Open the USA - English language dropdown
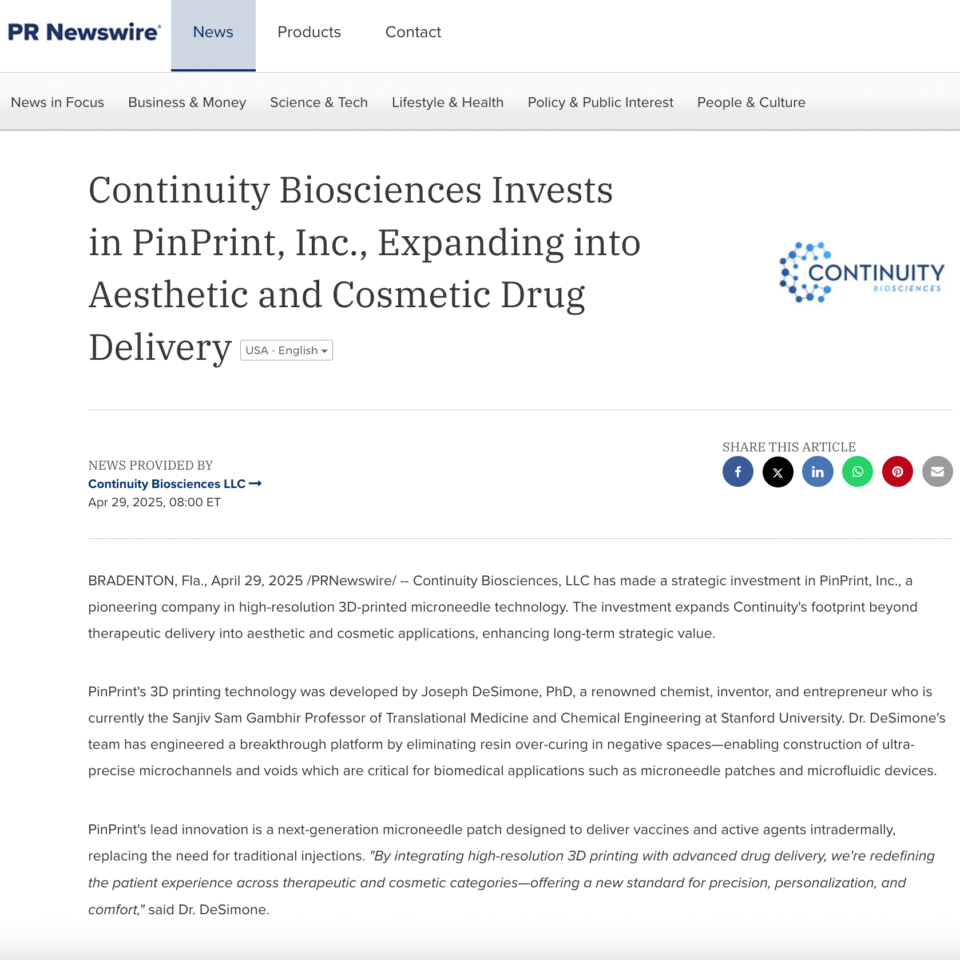The width and height of the screenshot is (960, 960). click(x=286, y=350)
